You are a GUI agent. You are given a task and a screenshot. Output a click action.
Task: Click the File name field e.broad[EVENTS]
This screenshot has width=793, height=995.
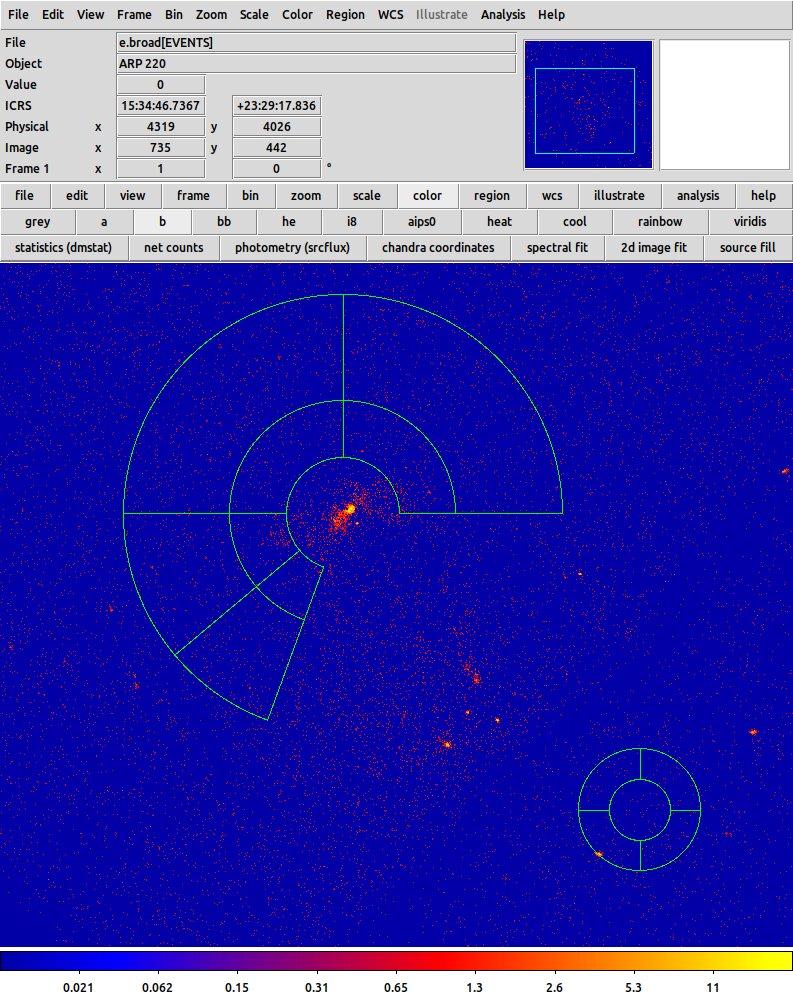click(x=316, y=43)
